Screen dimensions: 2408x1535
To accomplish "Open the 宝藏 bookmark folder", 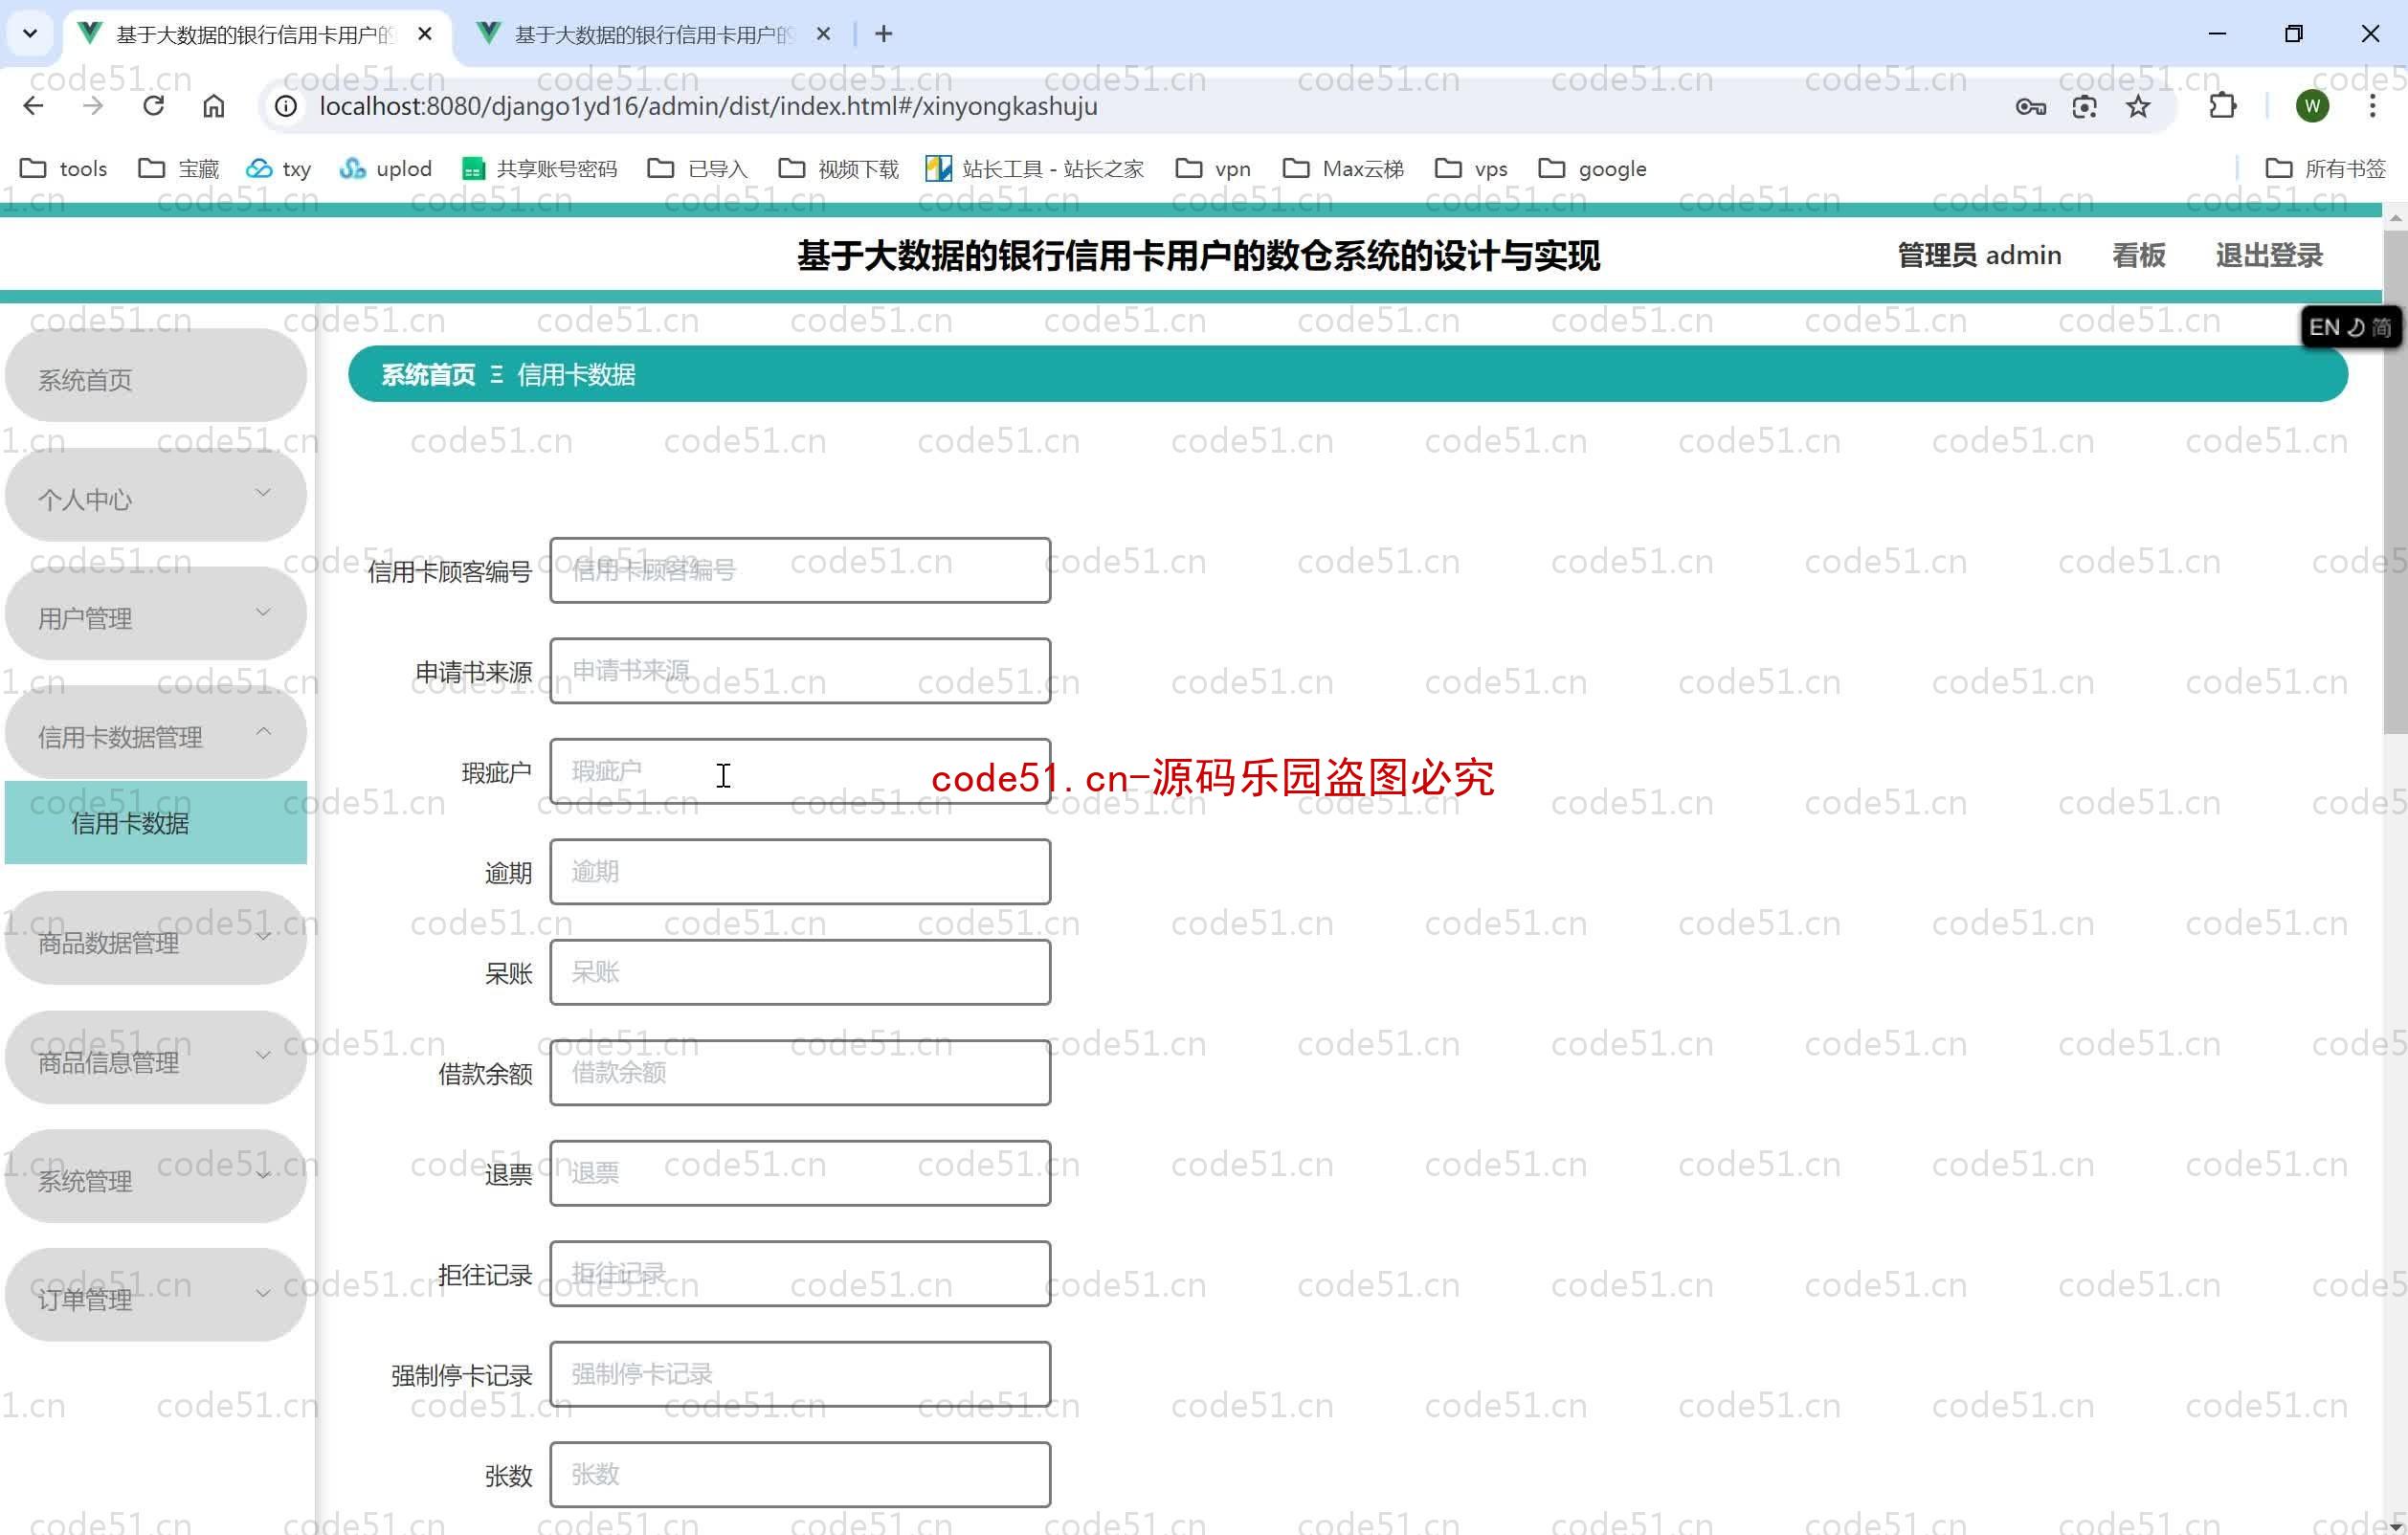I will pyautogui.click(x=178, y=168).
